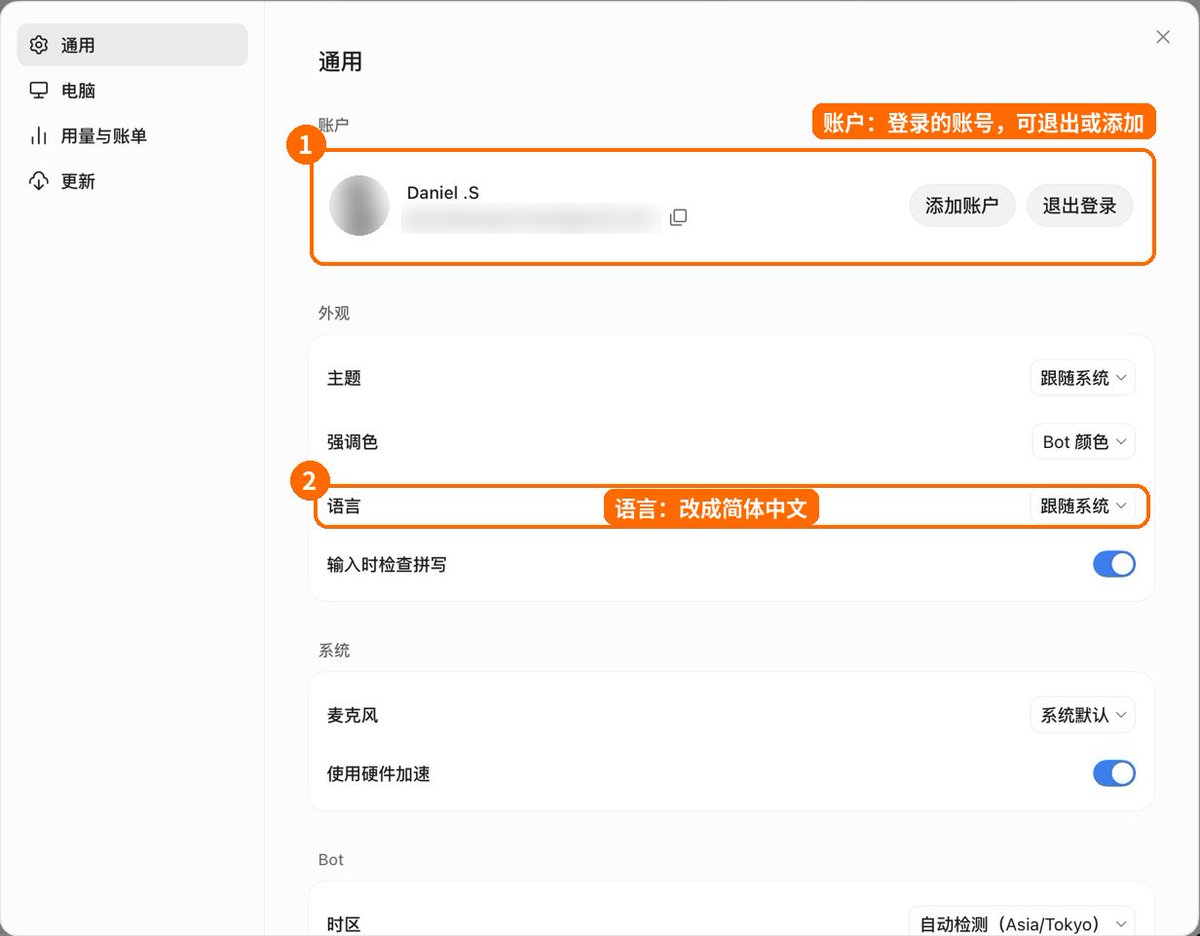The image size is (1200, 936).
Task: Open the 强调色 dropdown showing Bot 颜色
Action: point(1083,441)
